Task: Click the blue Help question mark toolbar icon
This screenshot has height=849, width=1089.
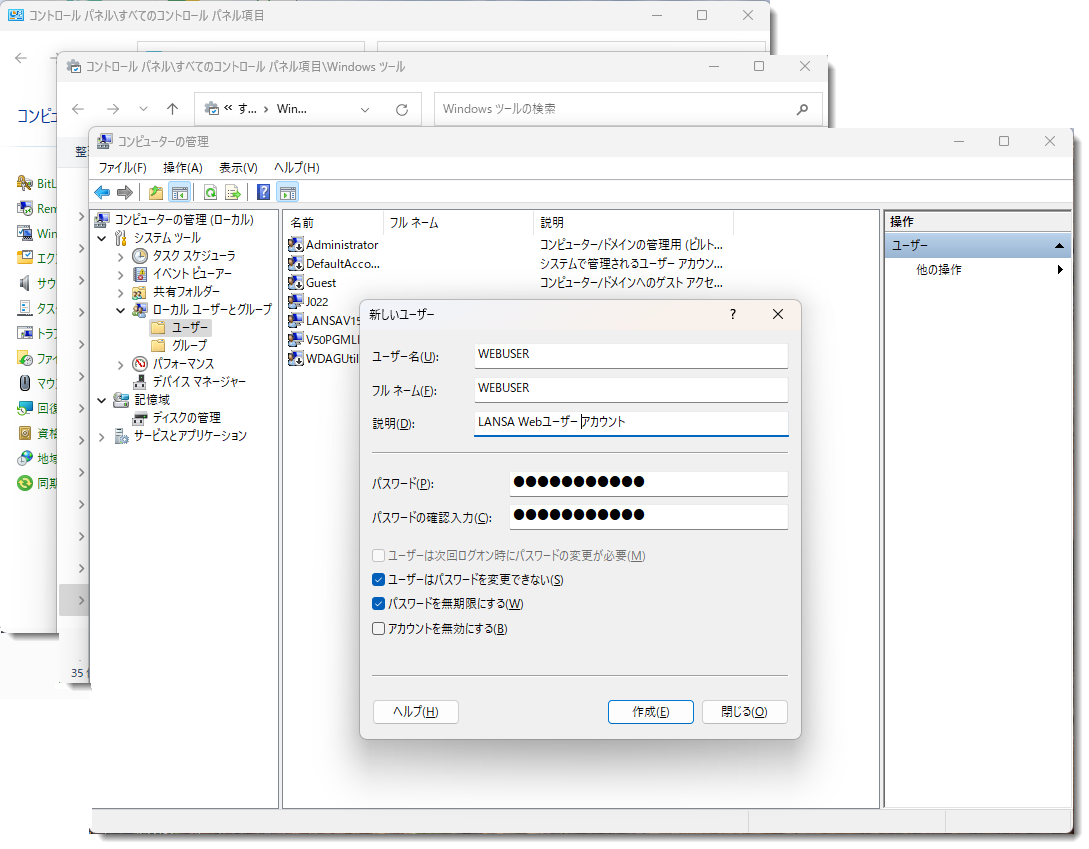Action: point(264,192)
